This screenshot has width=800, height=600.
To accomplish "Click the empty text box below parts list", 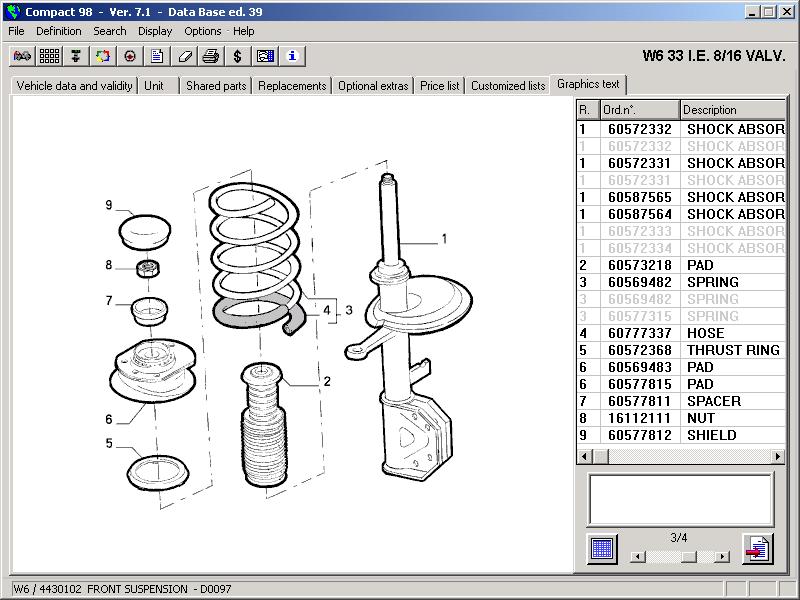I will click(681, 499).
